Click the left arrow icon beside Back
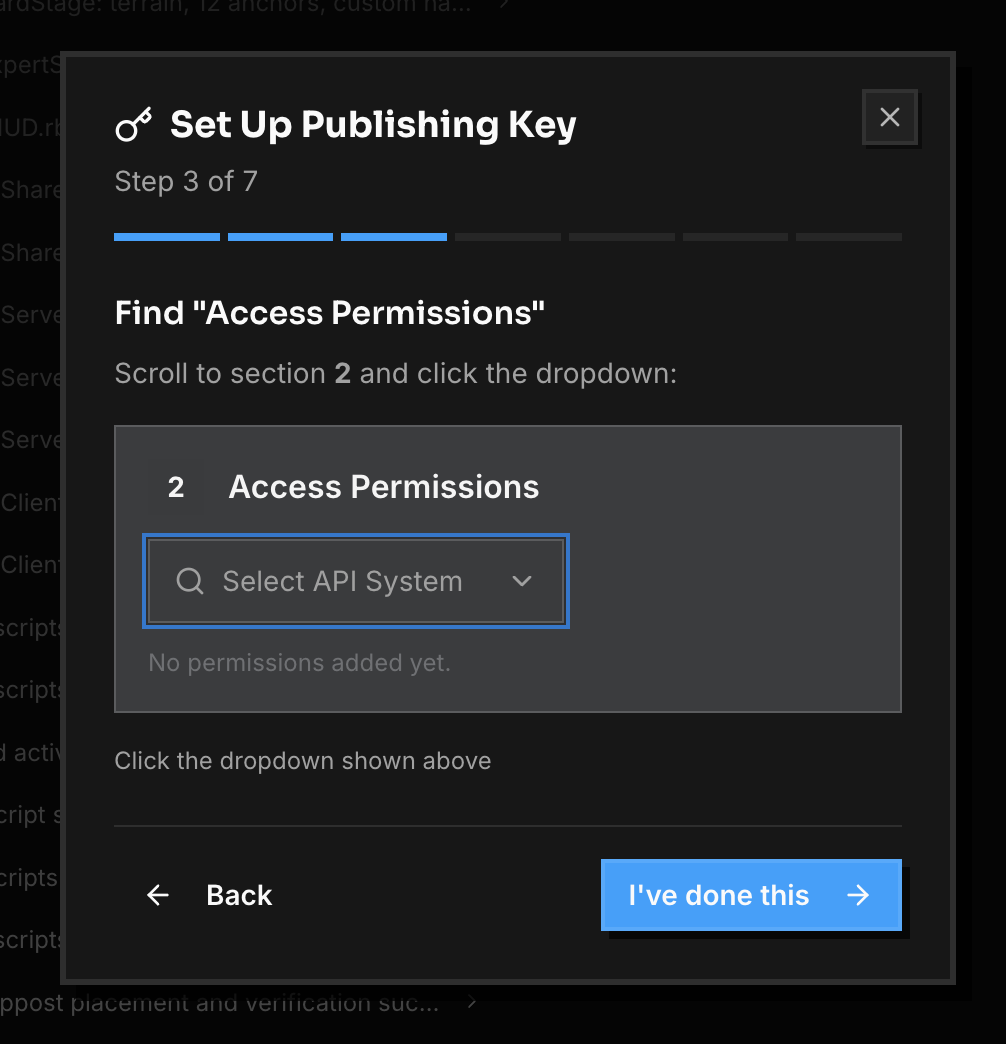 coord(158,895)
